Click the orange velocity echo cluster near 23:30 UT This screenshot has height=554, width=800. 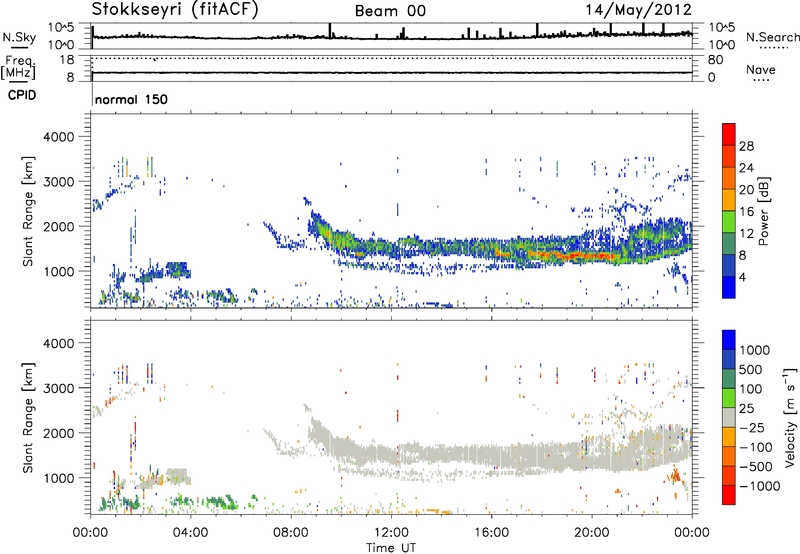coord(674,476)
